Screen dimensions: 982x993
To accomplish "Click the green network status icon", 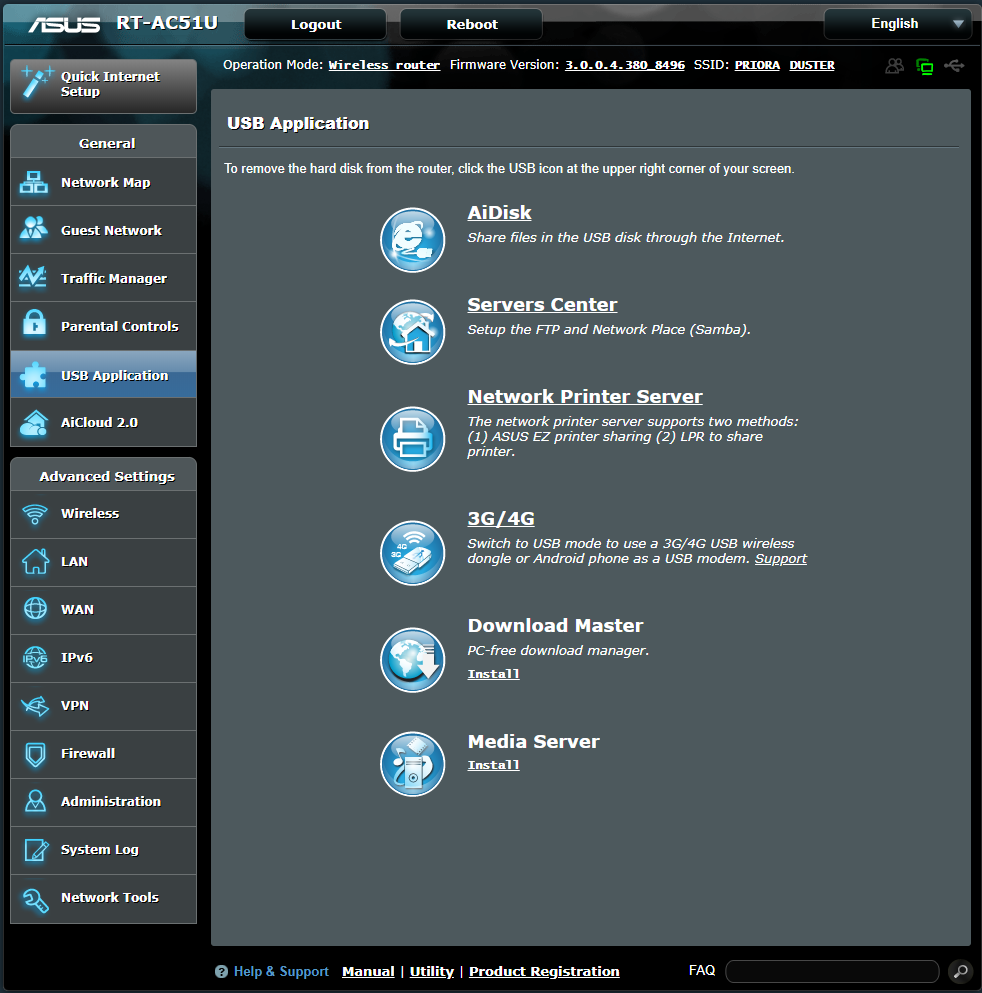I will (x=924, y=66).
